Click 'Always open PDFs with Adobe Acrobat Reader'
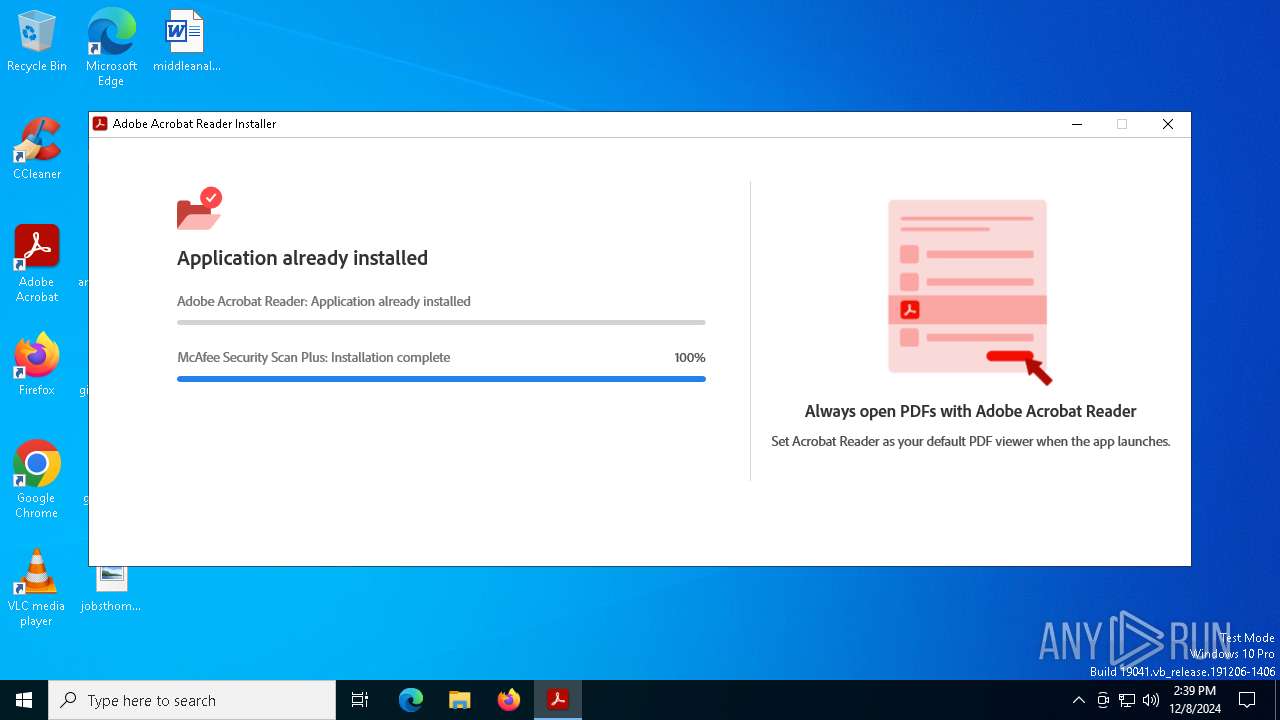The image size is (1280, 720). pyautogui.click(x=971, y=411)
